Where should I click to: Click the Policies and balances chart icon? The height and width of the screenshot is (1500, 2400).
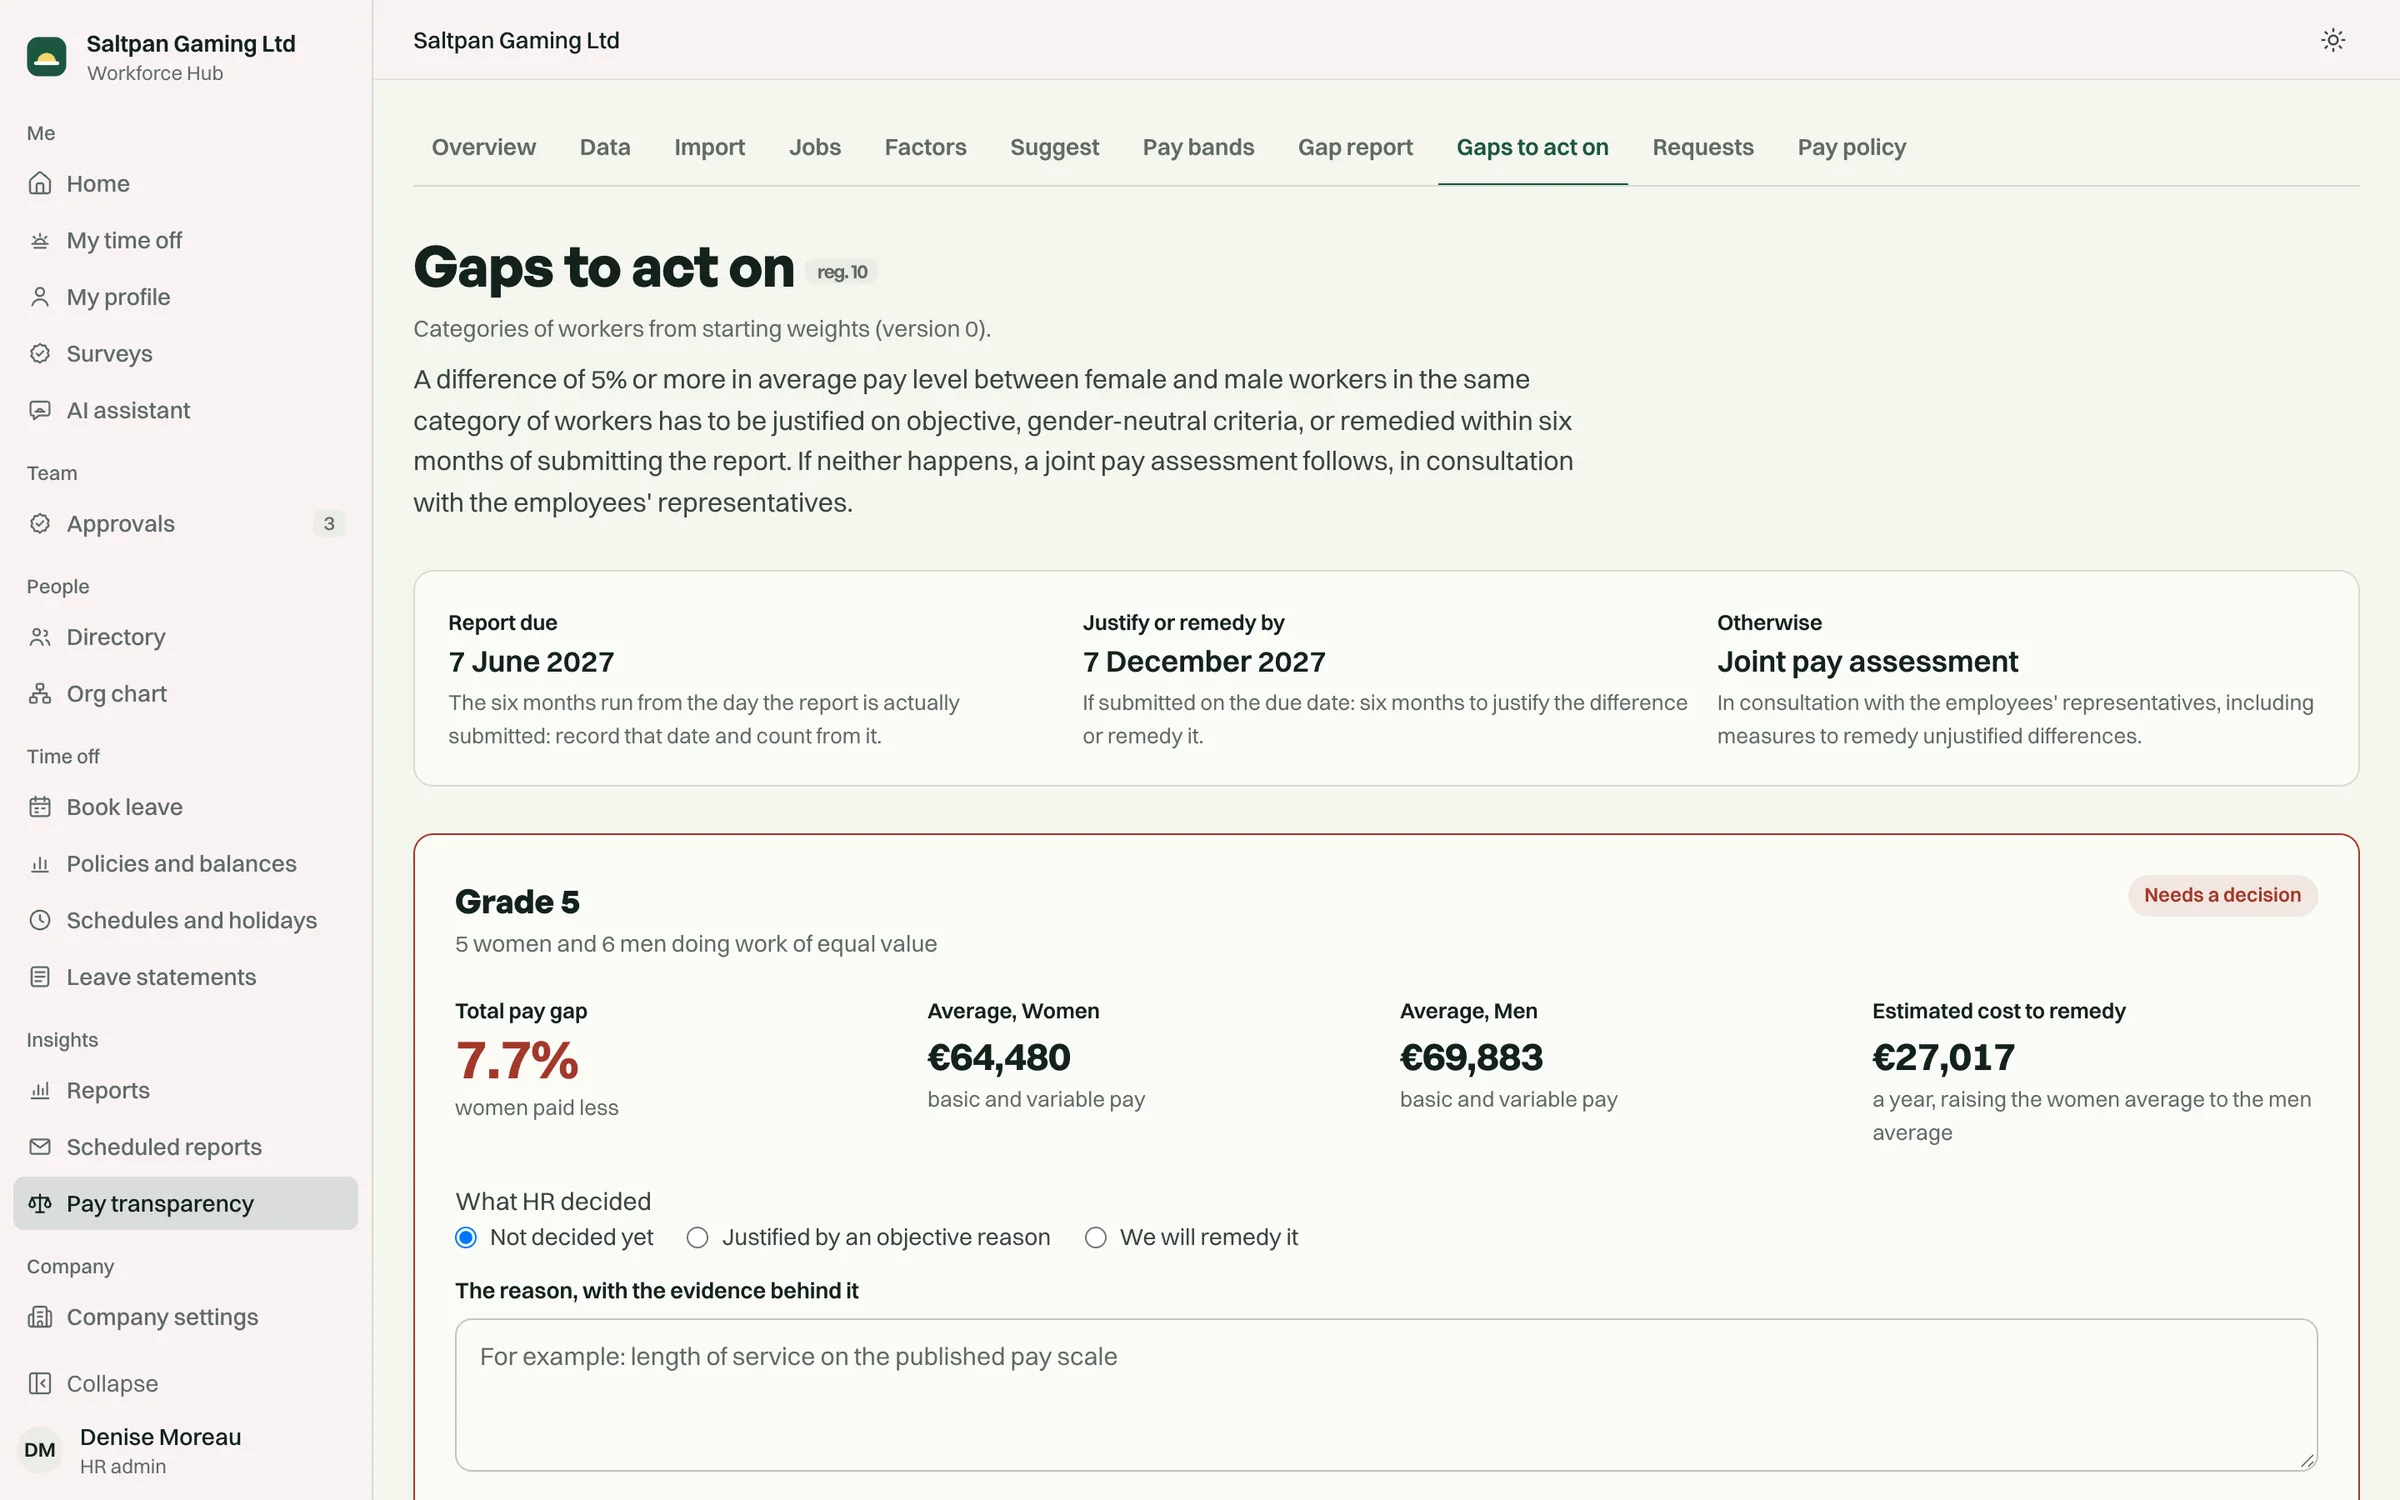(40, 863)
